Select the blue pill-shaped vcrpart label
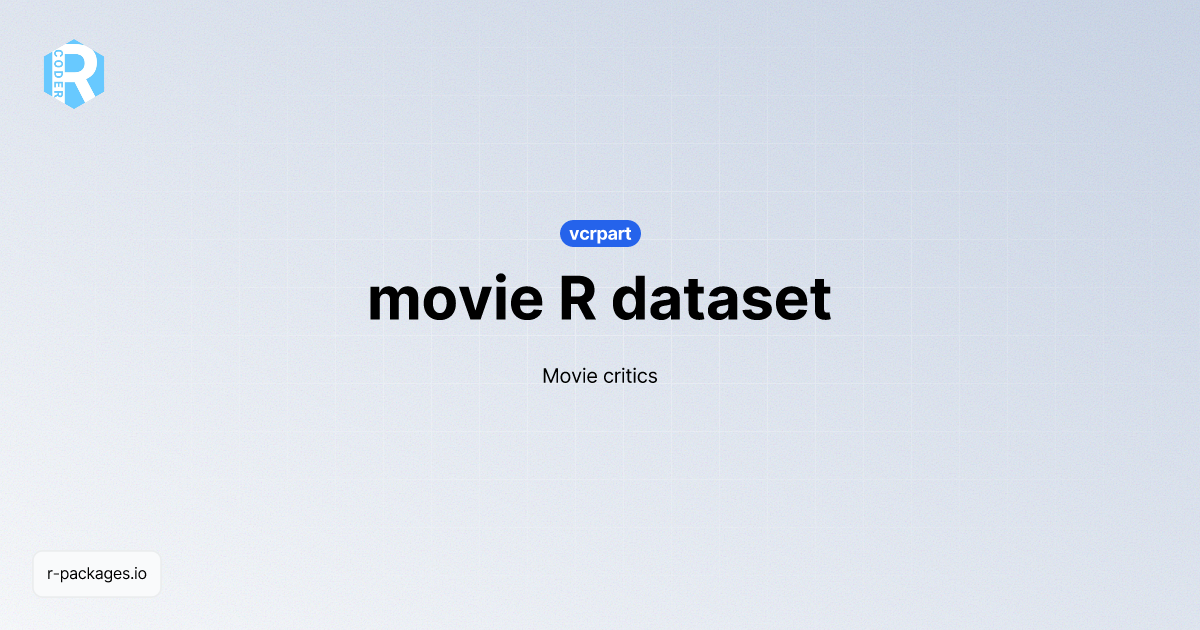This screenshot has height=630, width=1200. pyautogui.click(x=600, y=233)
